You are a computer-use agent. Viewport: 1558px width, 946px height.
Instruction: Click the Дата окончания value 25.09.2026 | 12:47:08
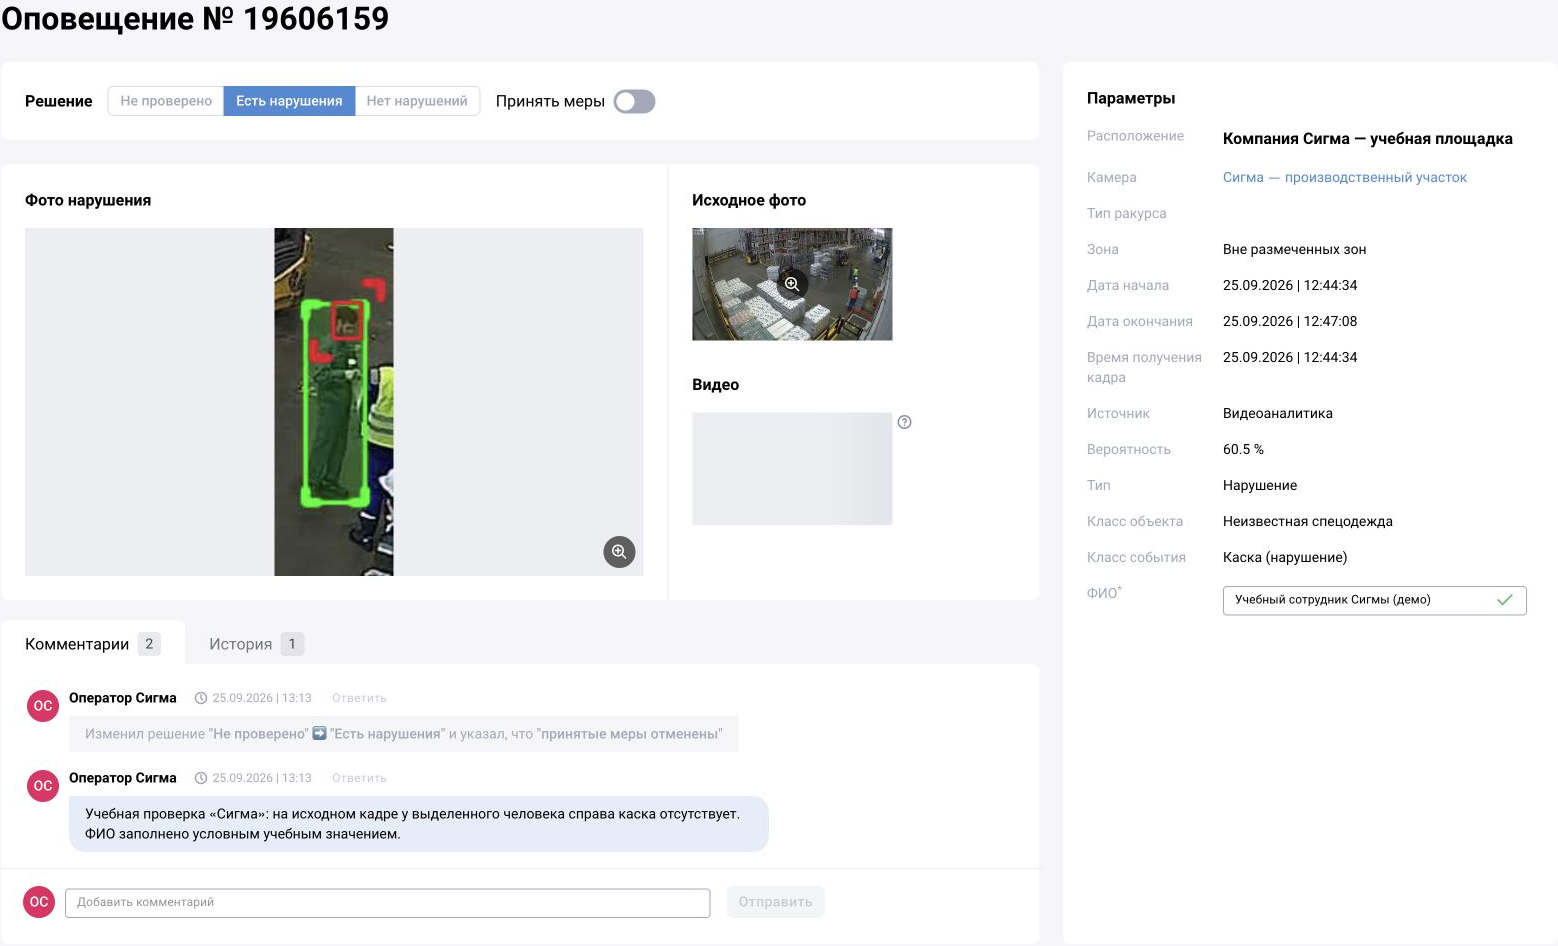1290,321
